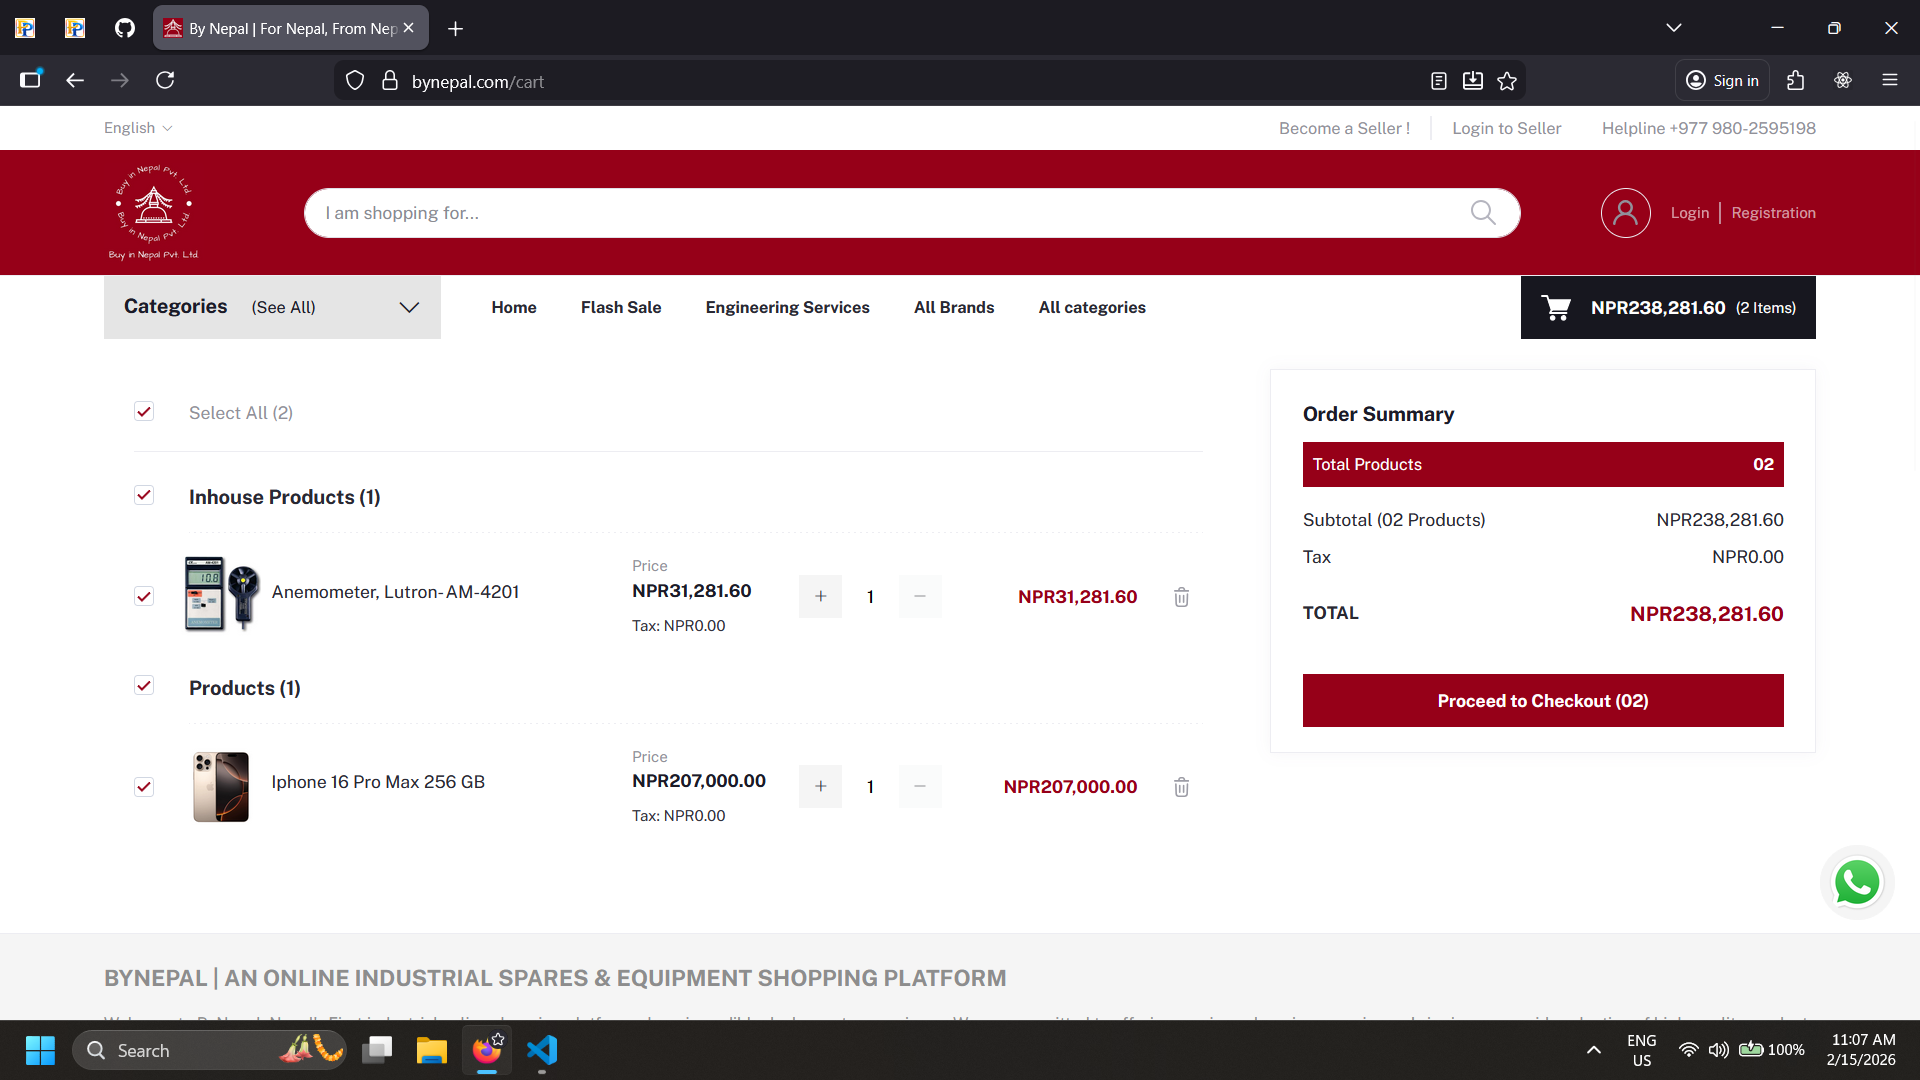Uncheck the Select All checkbox
The image size is (1920, 1080).
[144, 412]
